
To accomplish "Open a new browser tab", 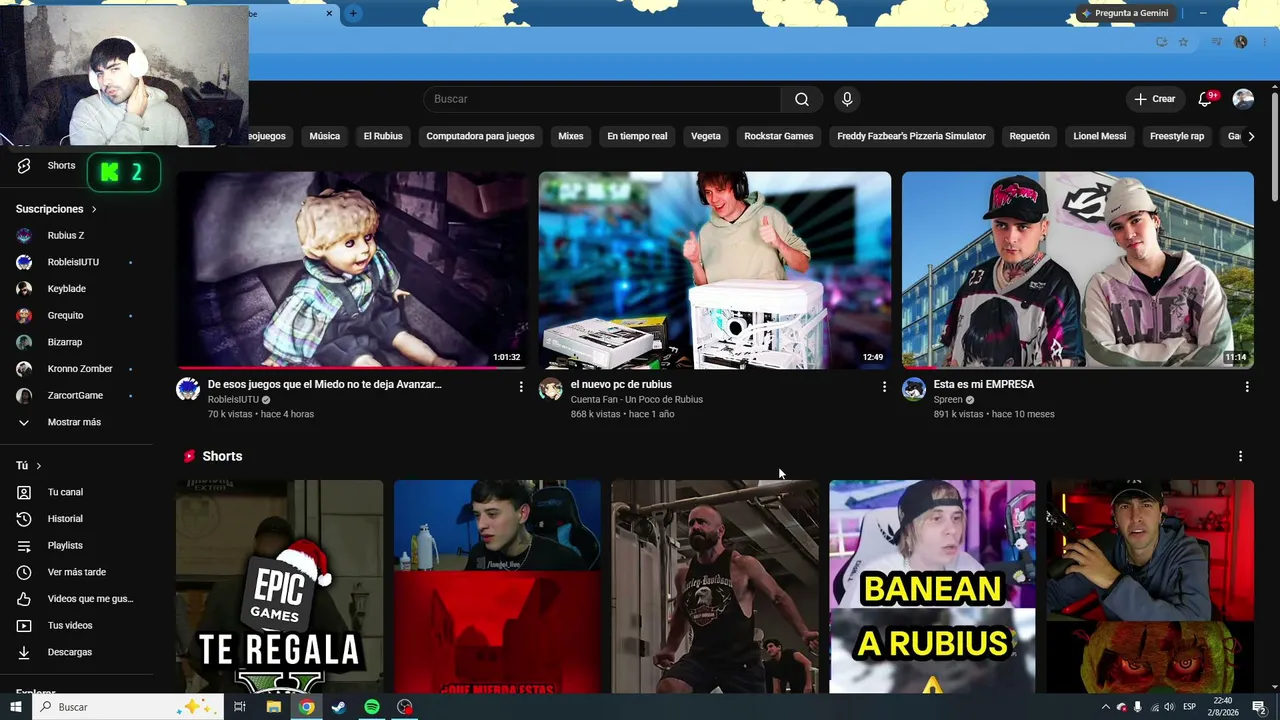I will click(353, 13).
